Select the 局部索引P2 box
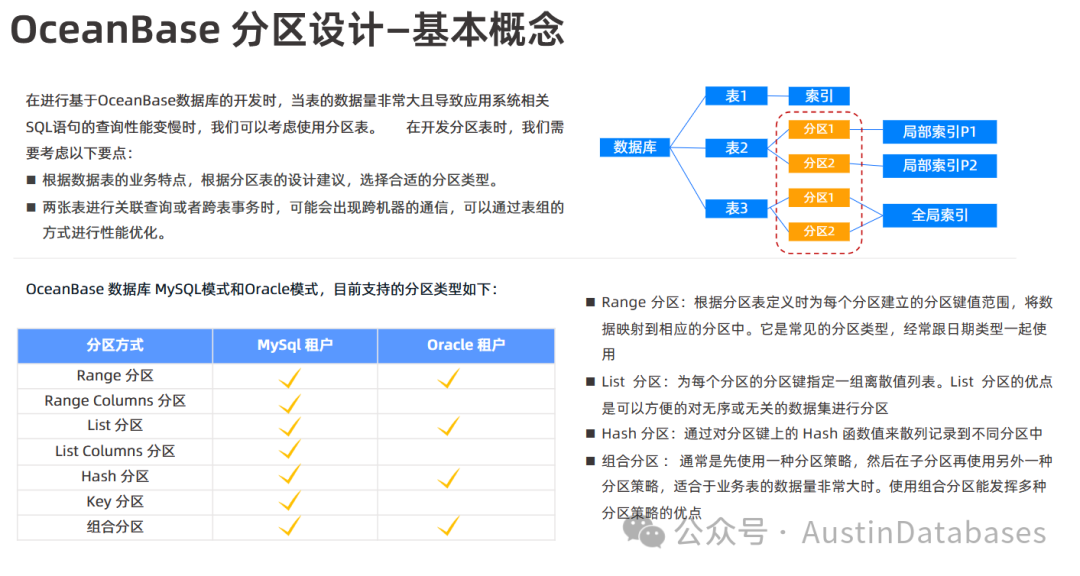The width and height of the screenshot is (1080, 576). pos(939,166)
